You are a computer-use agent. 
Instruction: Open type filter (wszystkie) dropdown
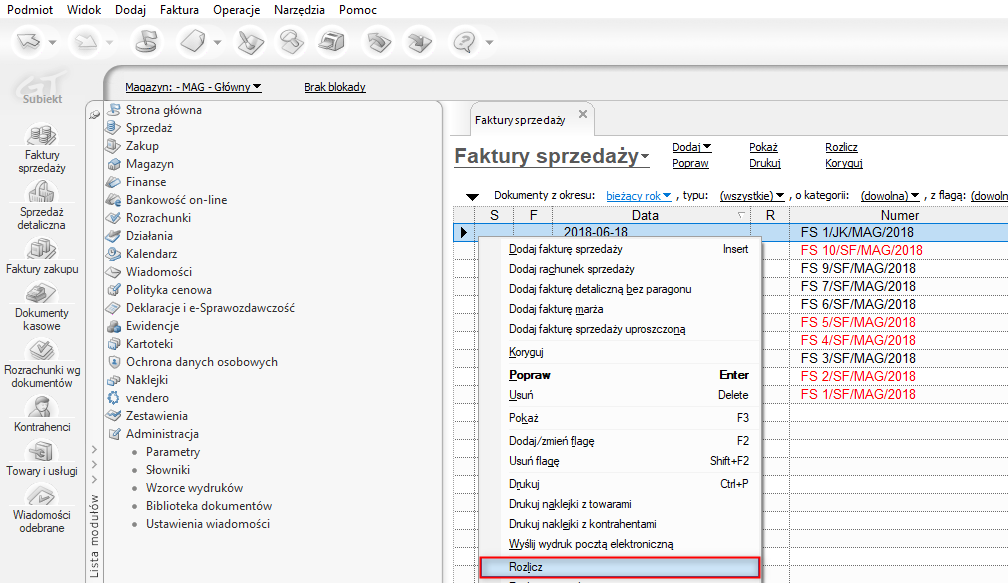pyautogui.click(x=752, y=195)
